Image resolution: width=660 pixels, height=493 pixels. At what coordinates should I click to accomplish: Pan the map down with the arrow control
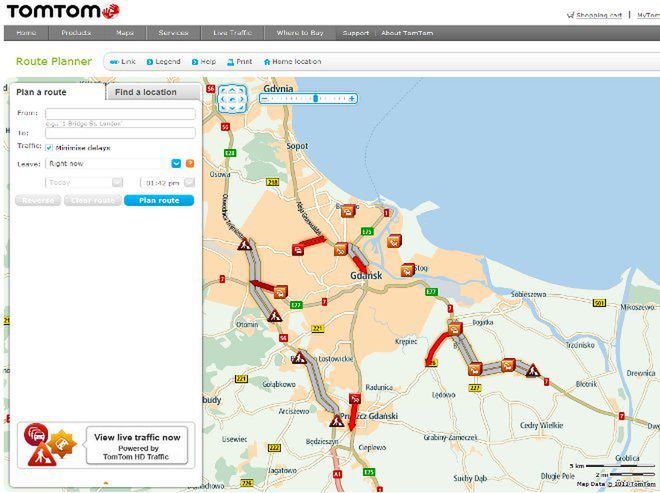[232, 109]
